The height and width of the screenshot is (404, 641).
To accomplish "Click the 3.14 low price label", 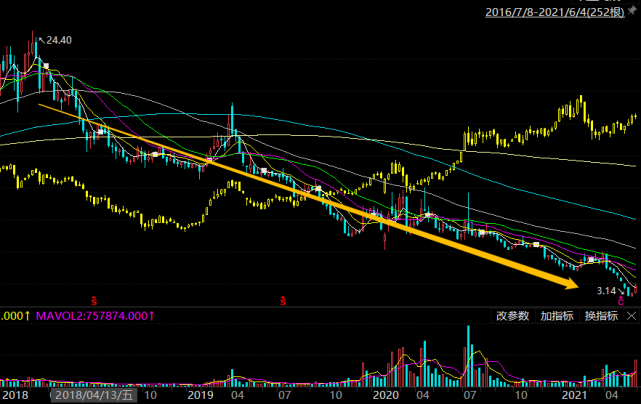I will coord(606,291).
